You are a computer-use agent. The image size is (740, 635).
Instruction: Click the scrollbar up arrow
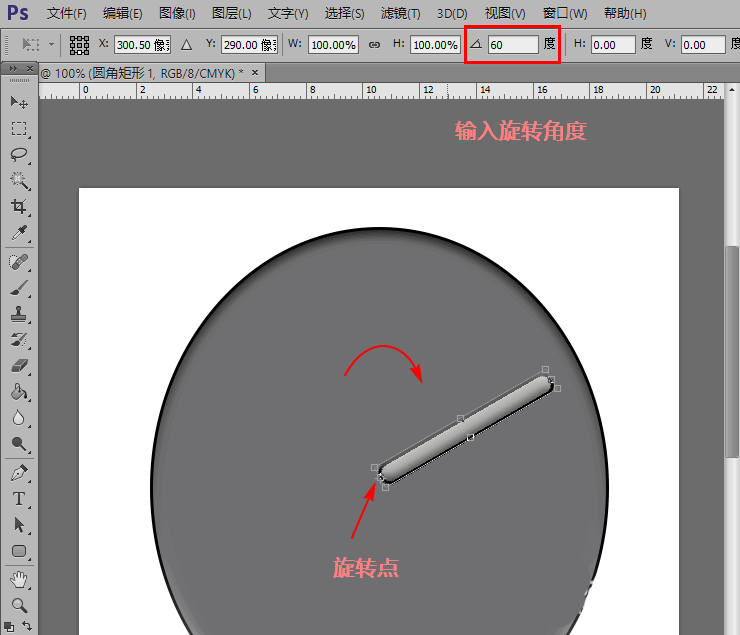click(732, 89)
